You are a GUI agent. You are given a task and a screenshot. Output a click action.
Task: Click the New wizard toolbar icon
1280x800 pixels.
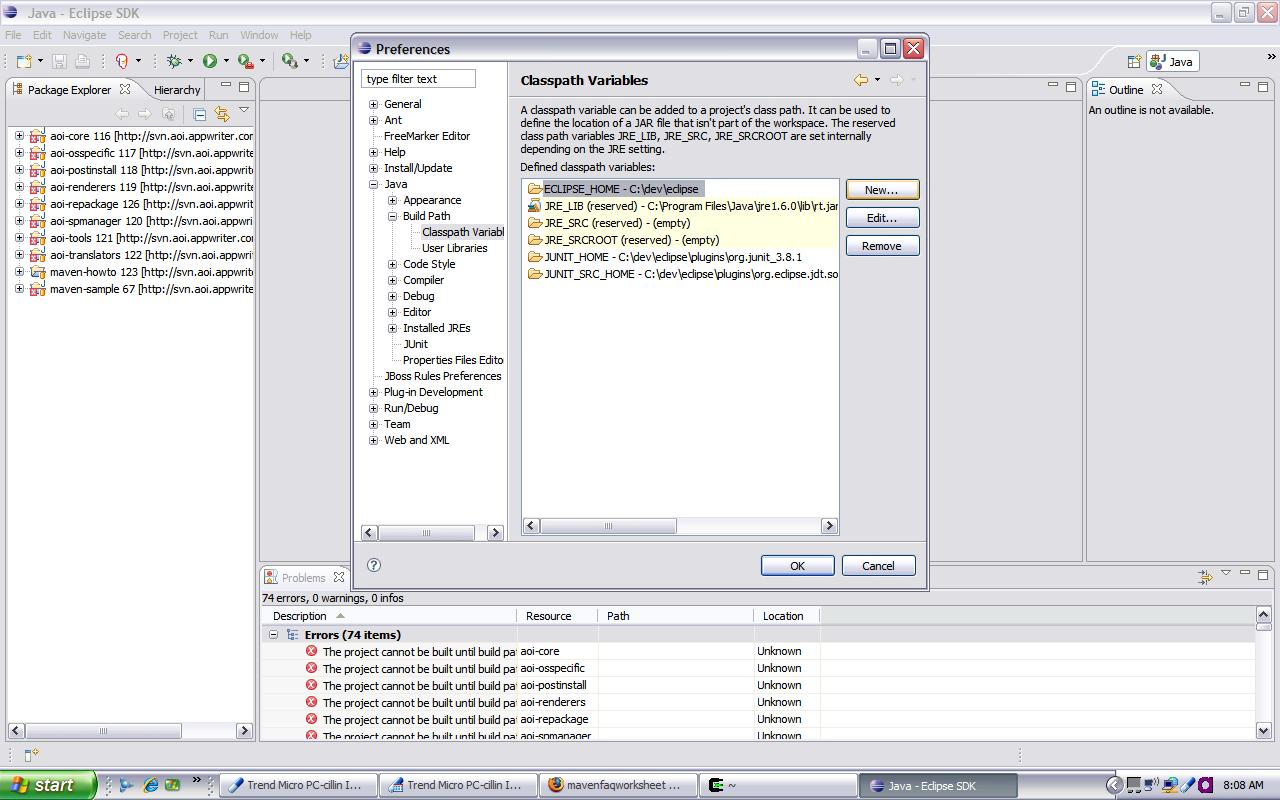tap(24, 61)
